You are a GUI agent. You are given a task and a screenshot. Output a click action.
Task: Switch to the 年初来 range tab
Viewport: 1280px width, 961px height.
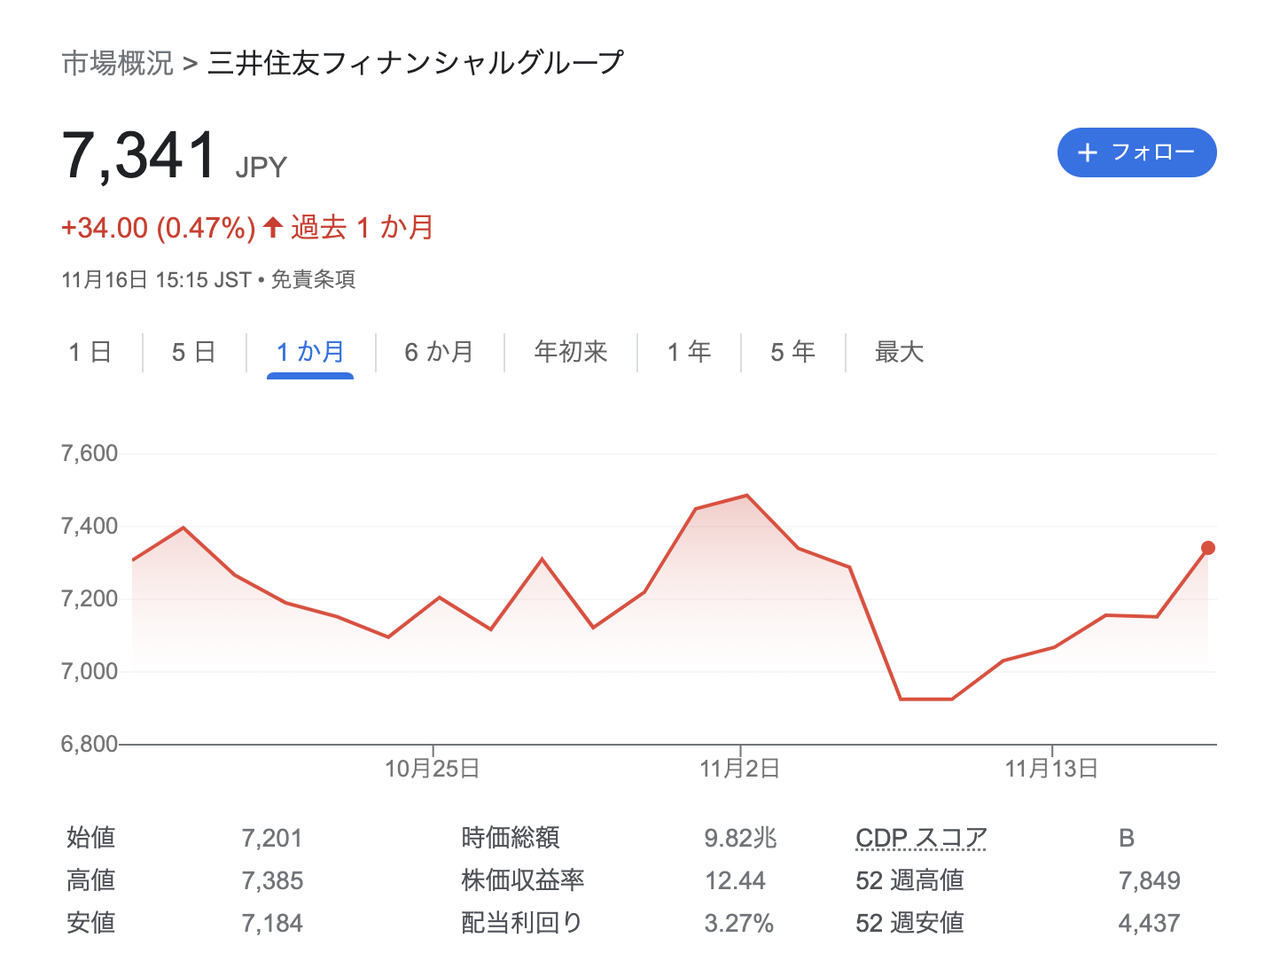tap(571, 352)
